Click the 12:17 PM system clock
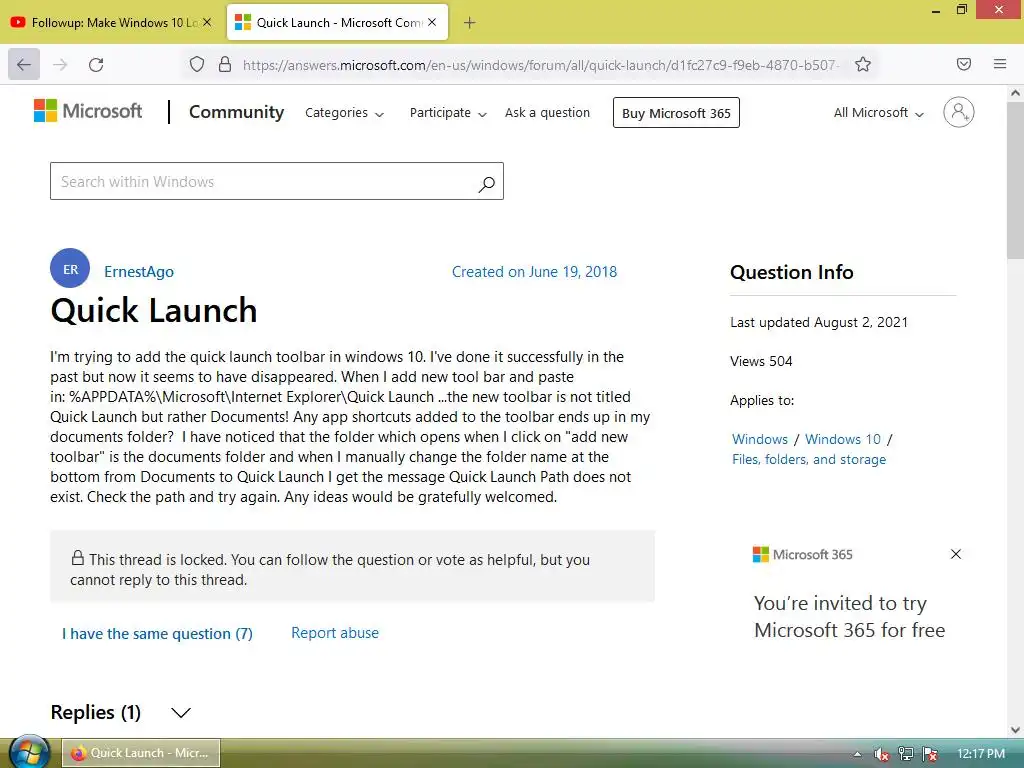Viewport: 1024px width, 768px height. (981, 754)
